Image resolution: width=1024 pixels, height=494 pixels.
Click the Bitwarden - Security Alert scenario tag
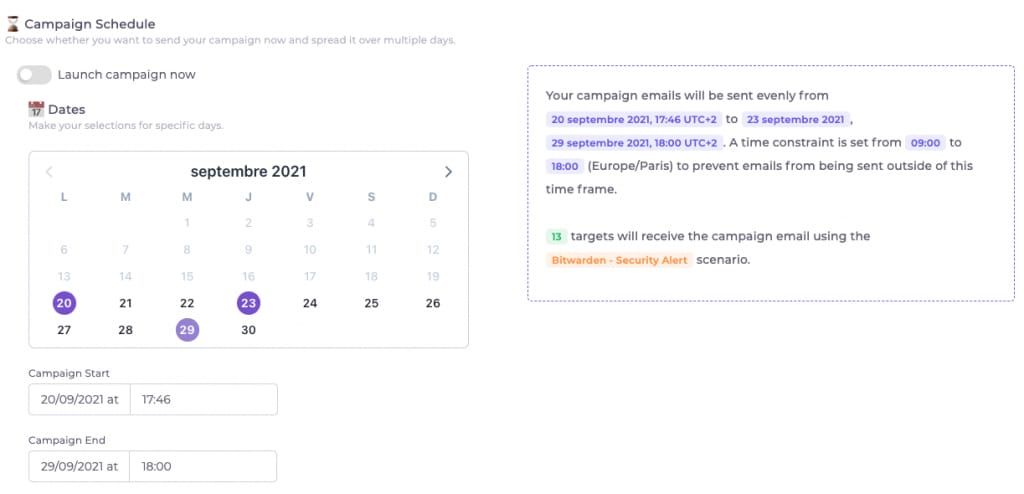[x=619, y=260]
